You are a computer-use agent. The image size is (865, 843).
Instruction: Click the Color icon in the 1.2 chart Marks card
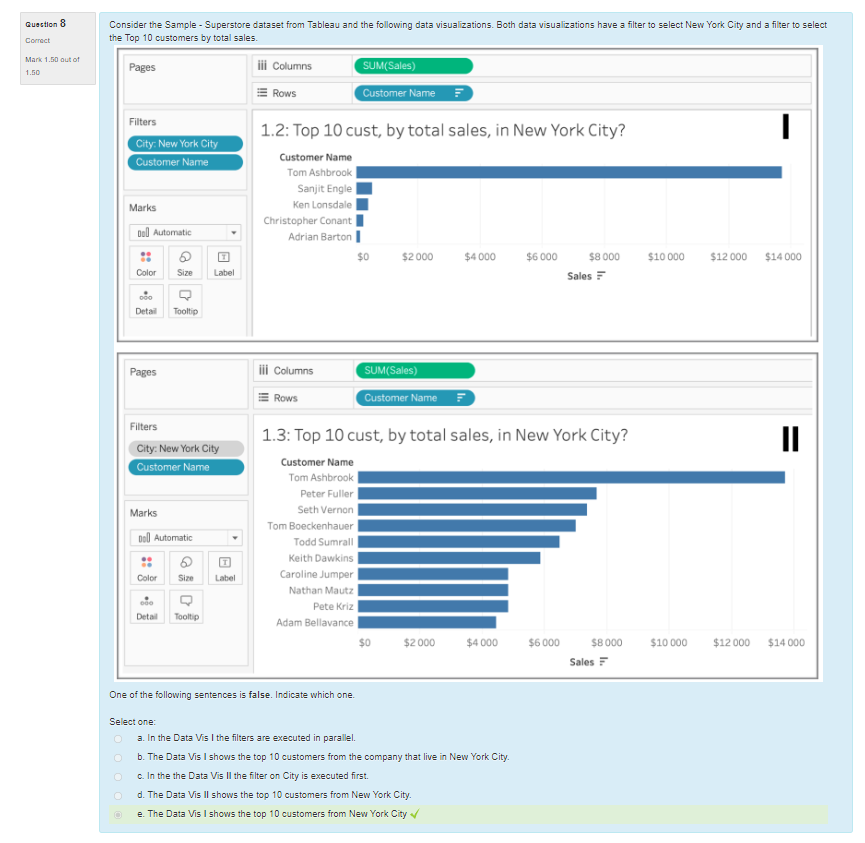point(146,258)
